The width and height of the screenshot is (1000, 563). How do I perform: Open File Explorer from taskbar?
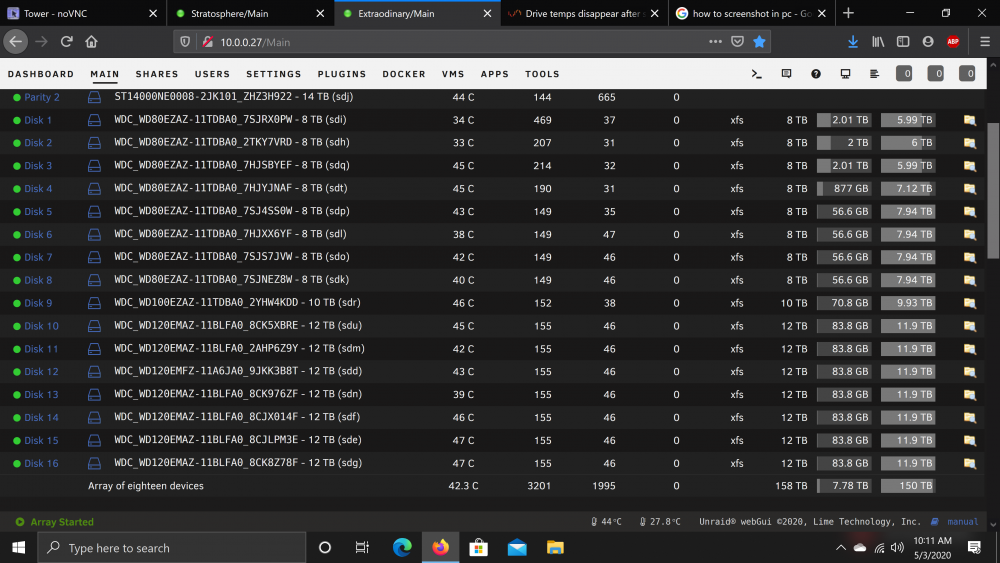pos(555,548)
